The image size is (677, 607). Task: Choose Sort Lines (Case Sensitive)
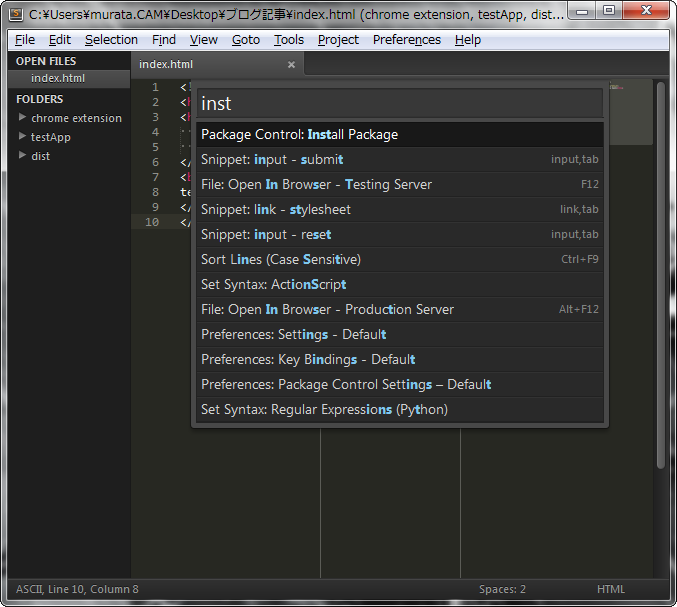(400, 259)
